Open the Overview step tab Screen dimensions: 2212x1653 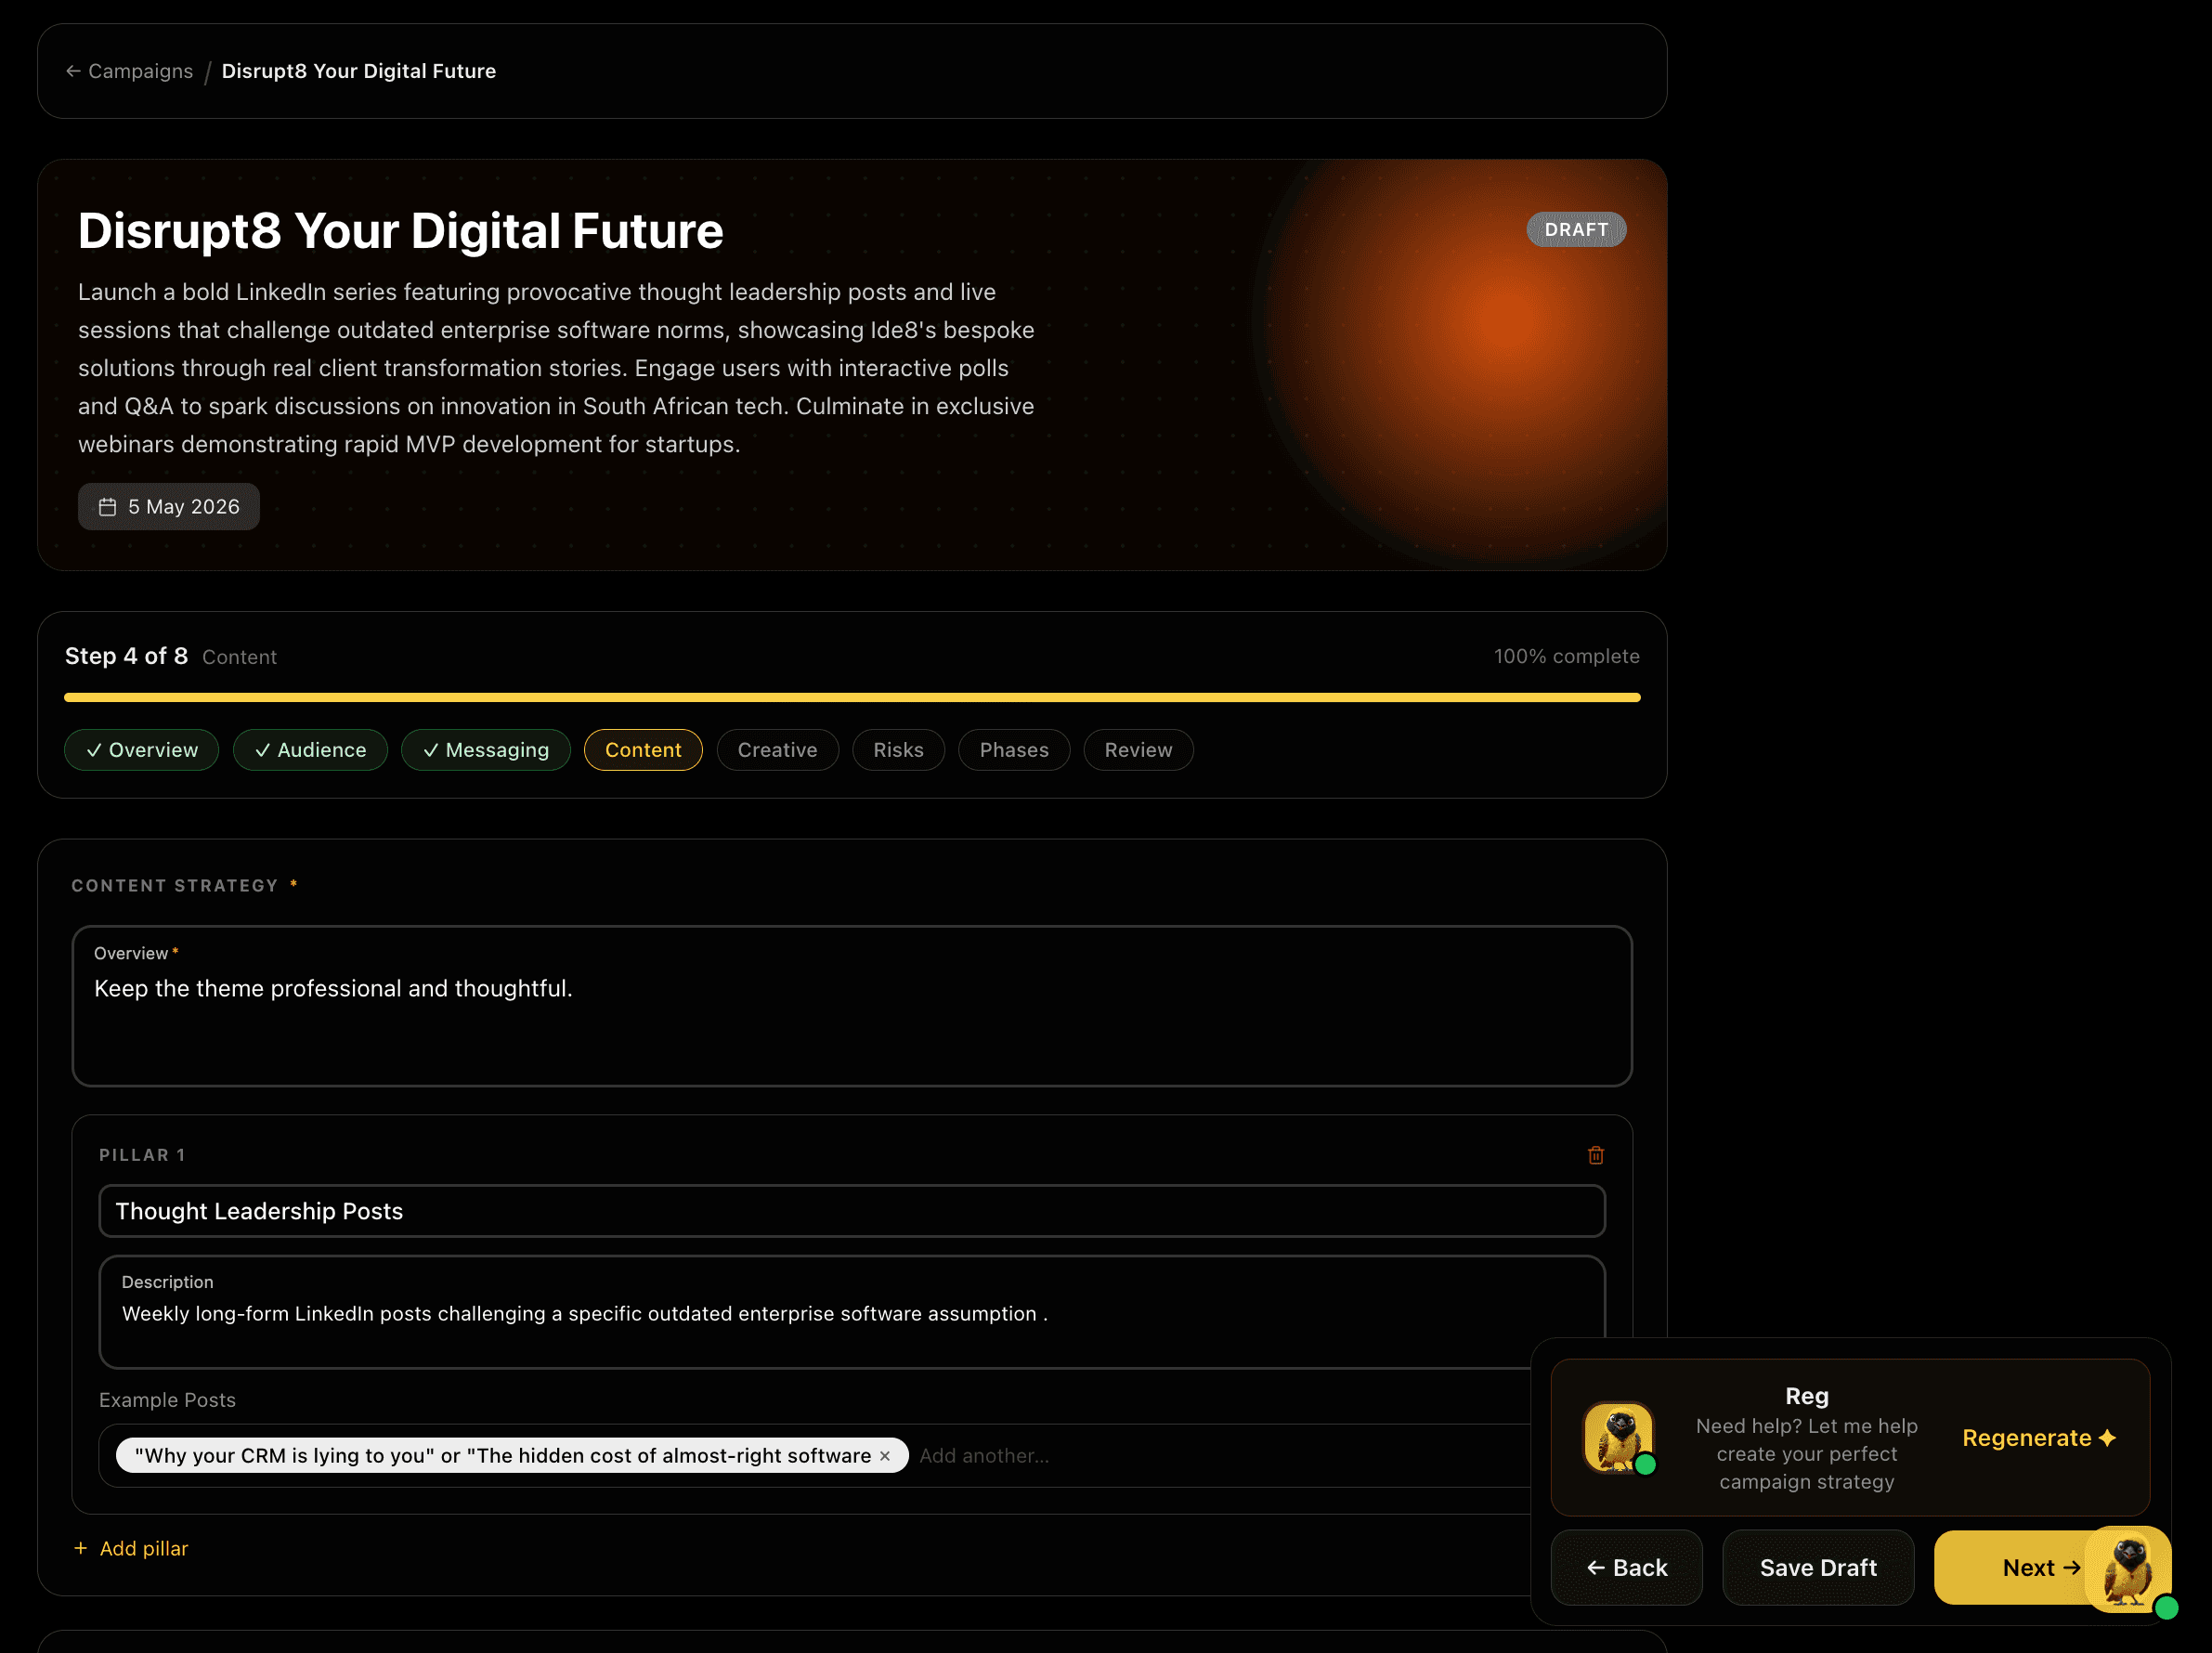142,750
